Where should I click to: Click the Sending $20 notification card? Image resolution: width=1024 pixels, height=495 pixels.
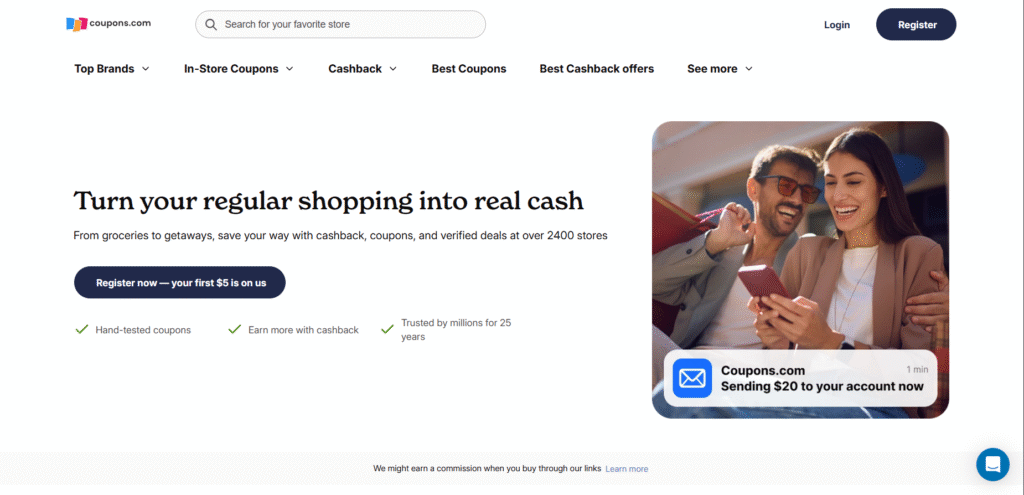tap(801, 378)
